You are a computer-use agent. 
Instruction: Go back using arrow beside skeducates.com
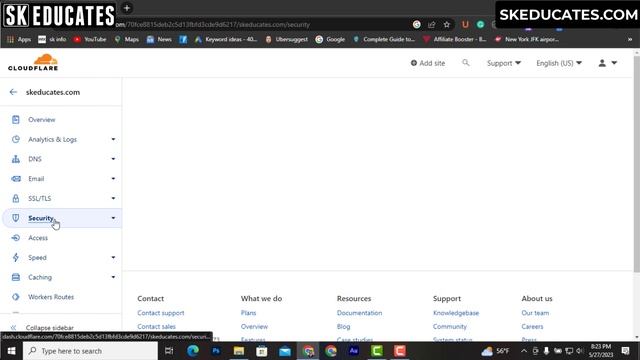(13, 92)
